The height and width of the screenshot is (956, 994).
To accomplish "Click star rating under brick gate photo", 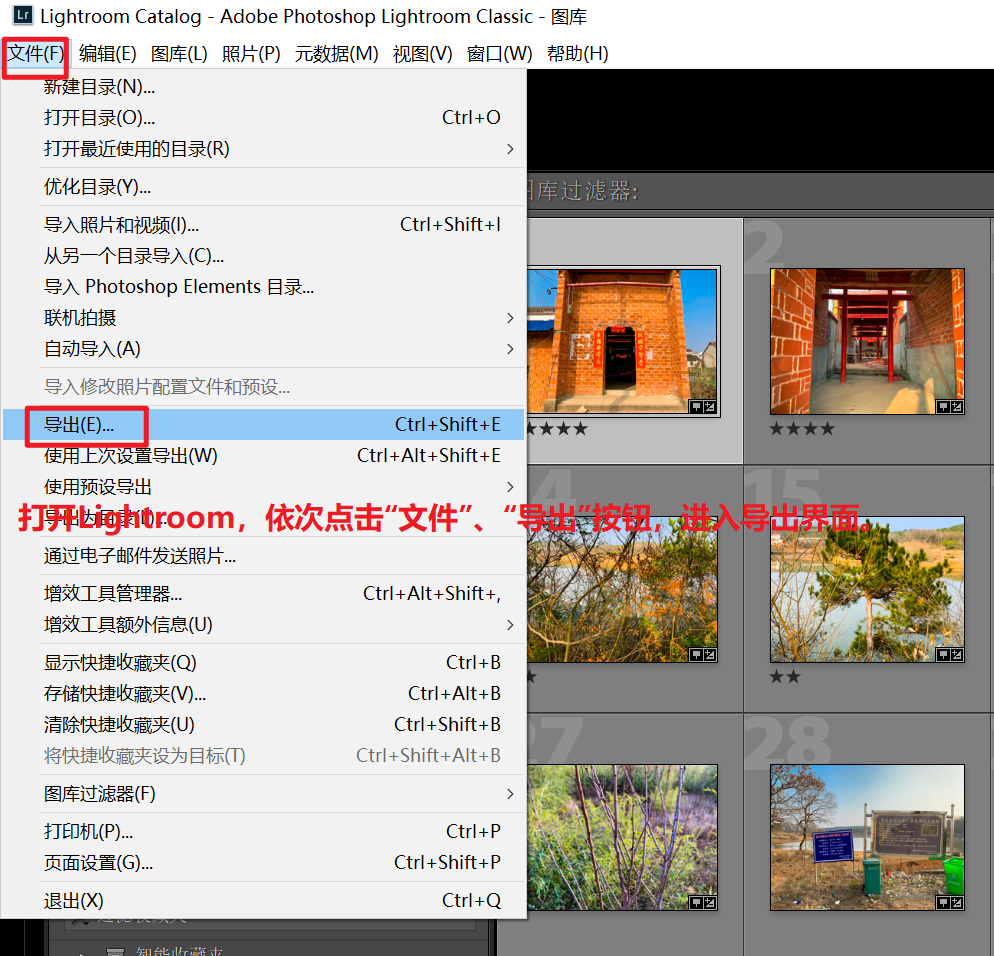I will coord(558,429).
